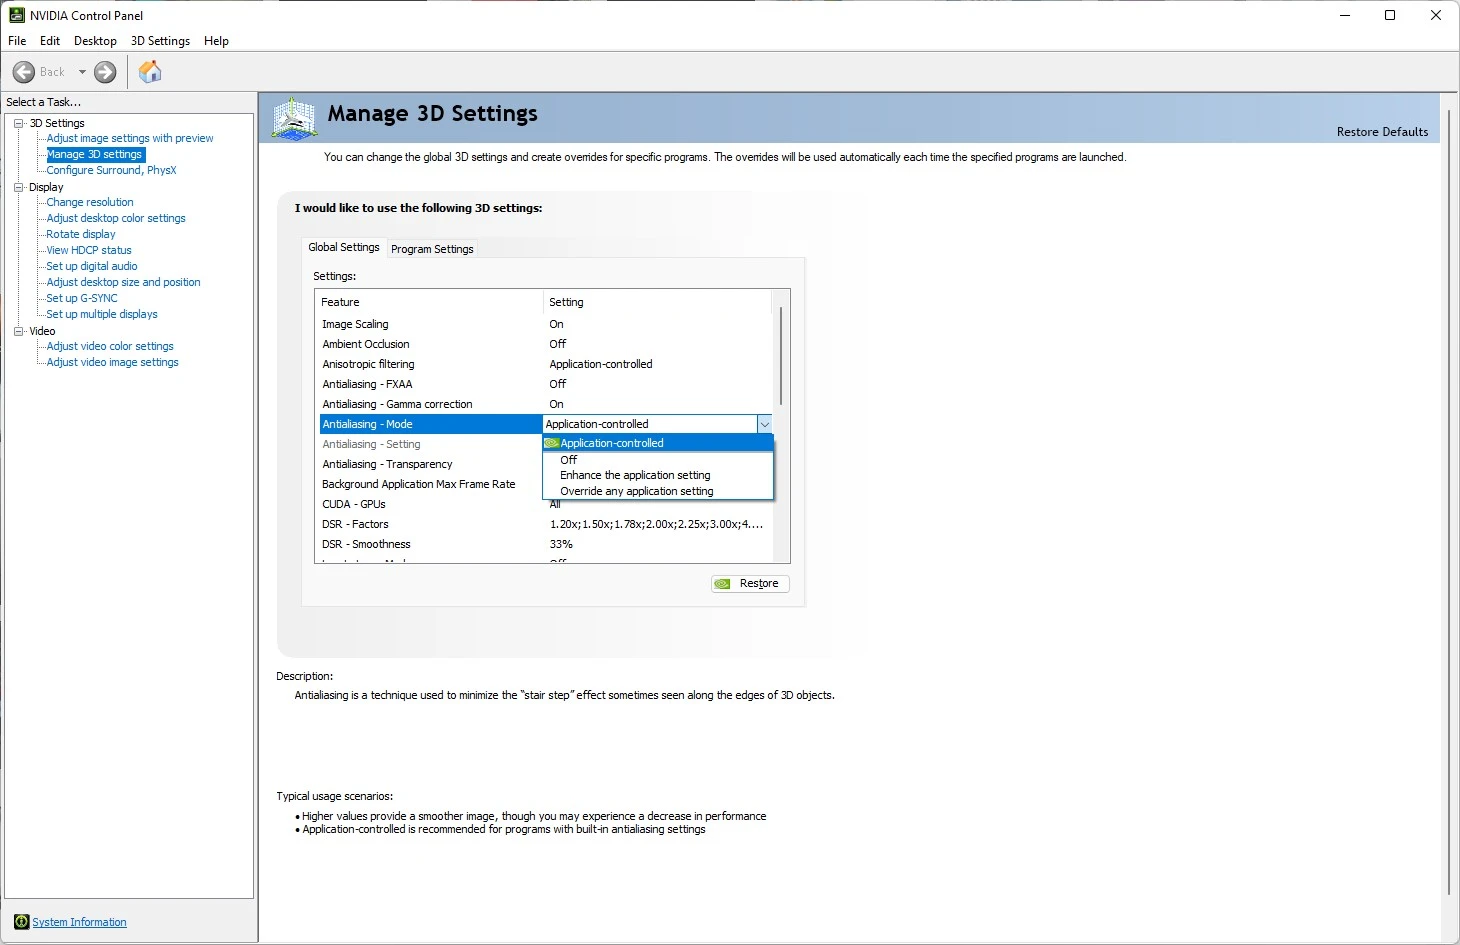Collapse the Display tree node
Viewport: 1460px width, 945px height.
tap(18, 186)
